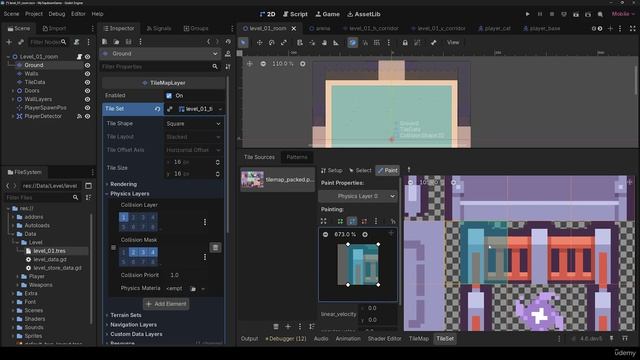Select the Walls node in scene tree

click(x=31, y=74)
